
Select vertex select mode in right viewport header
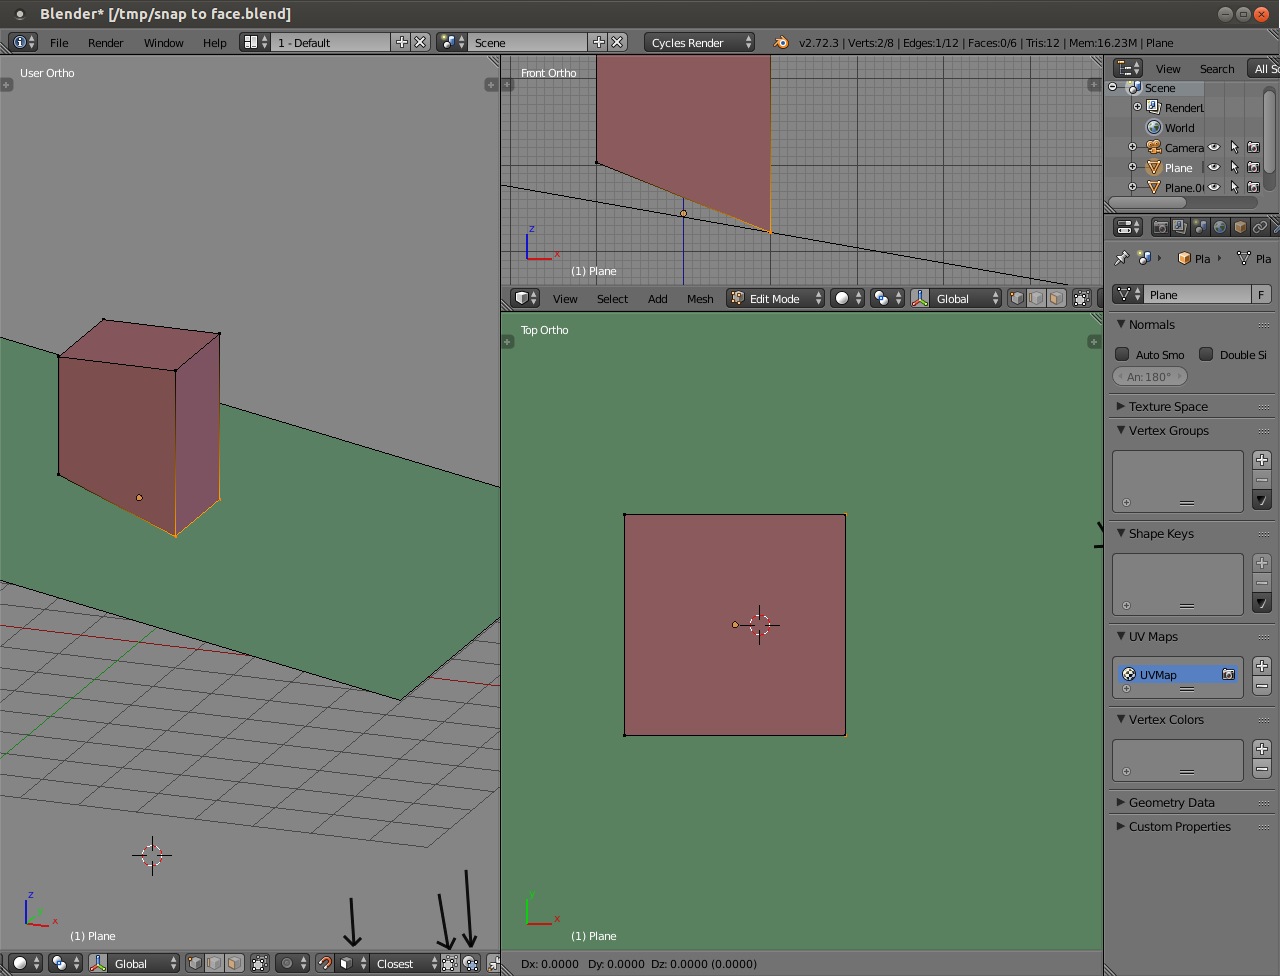[1017, 298]
